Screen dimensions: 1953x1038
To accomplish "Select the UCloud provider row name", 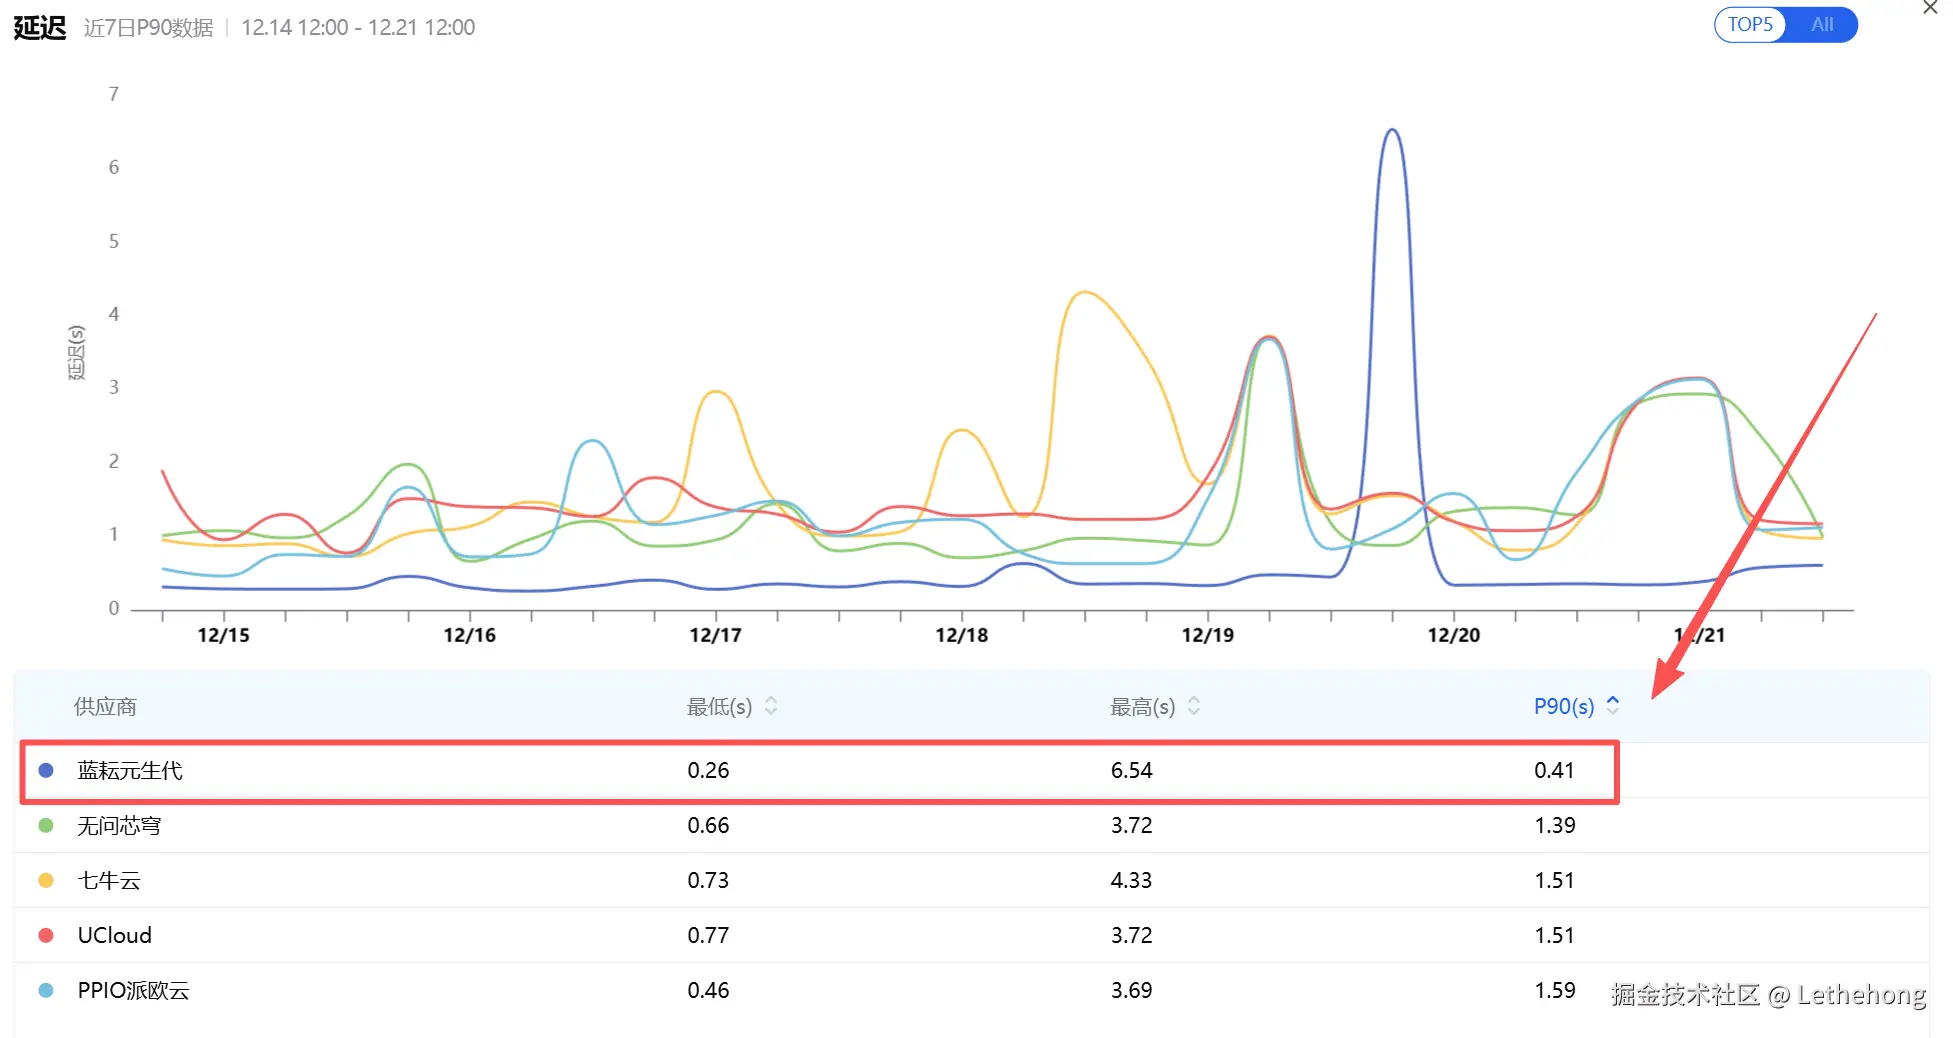I will pos(115,936).
